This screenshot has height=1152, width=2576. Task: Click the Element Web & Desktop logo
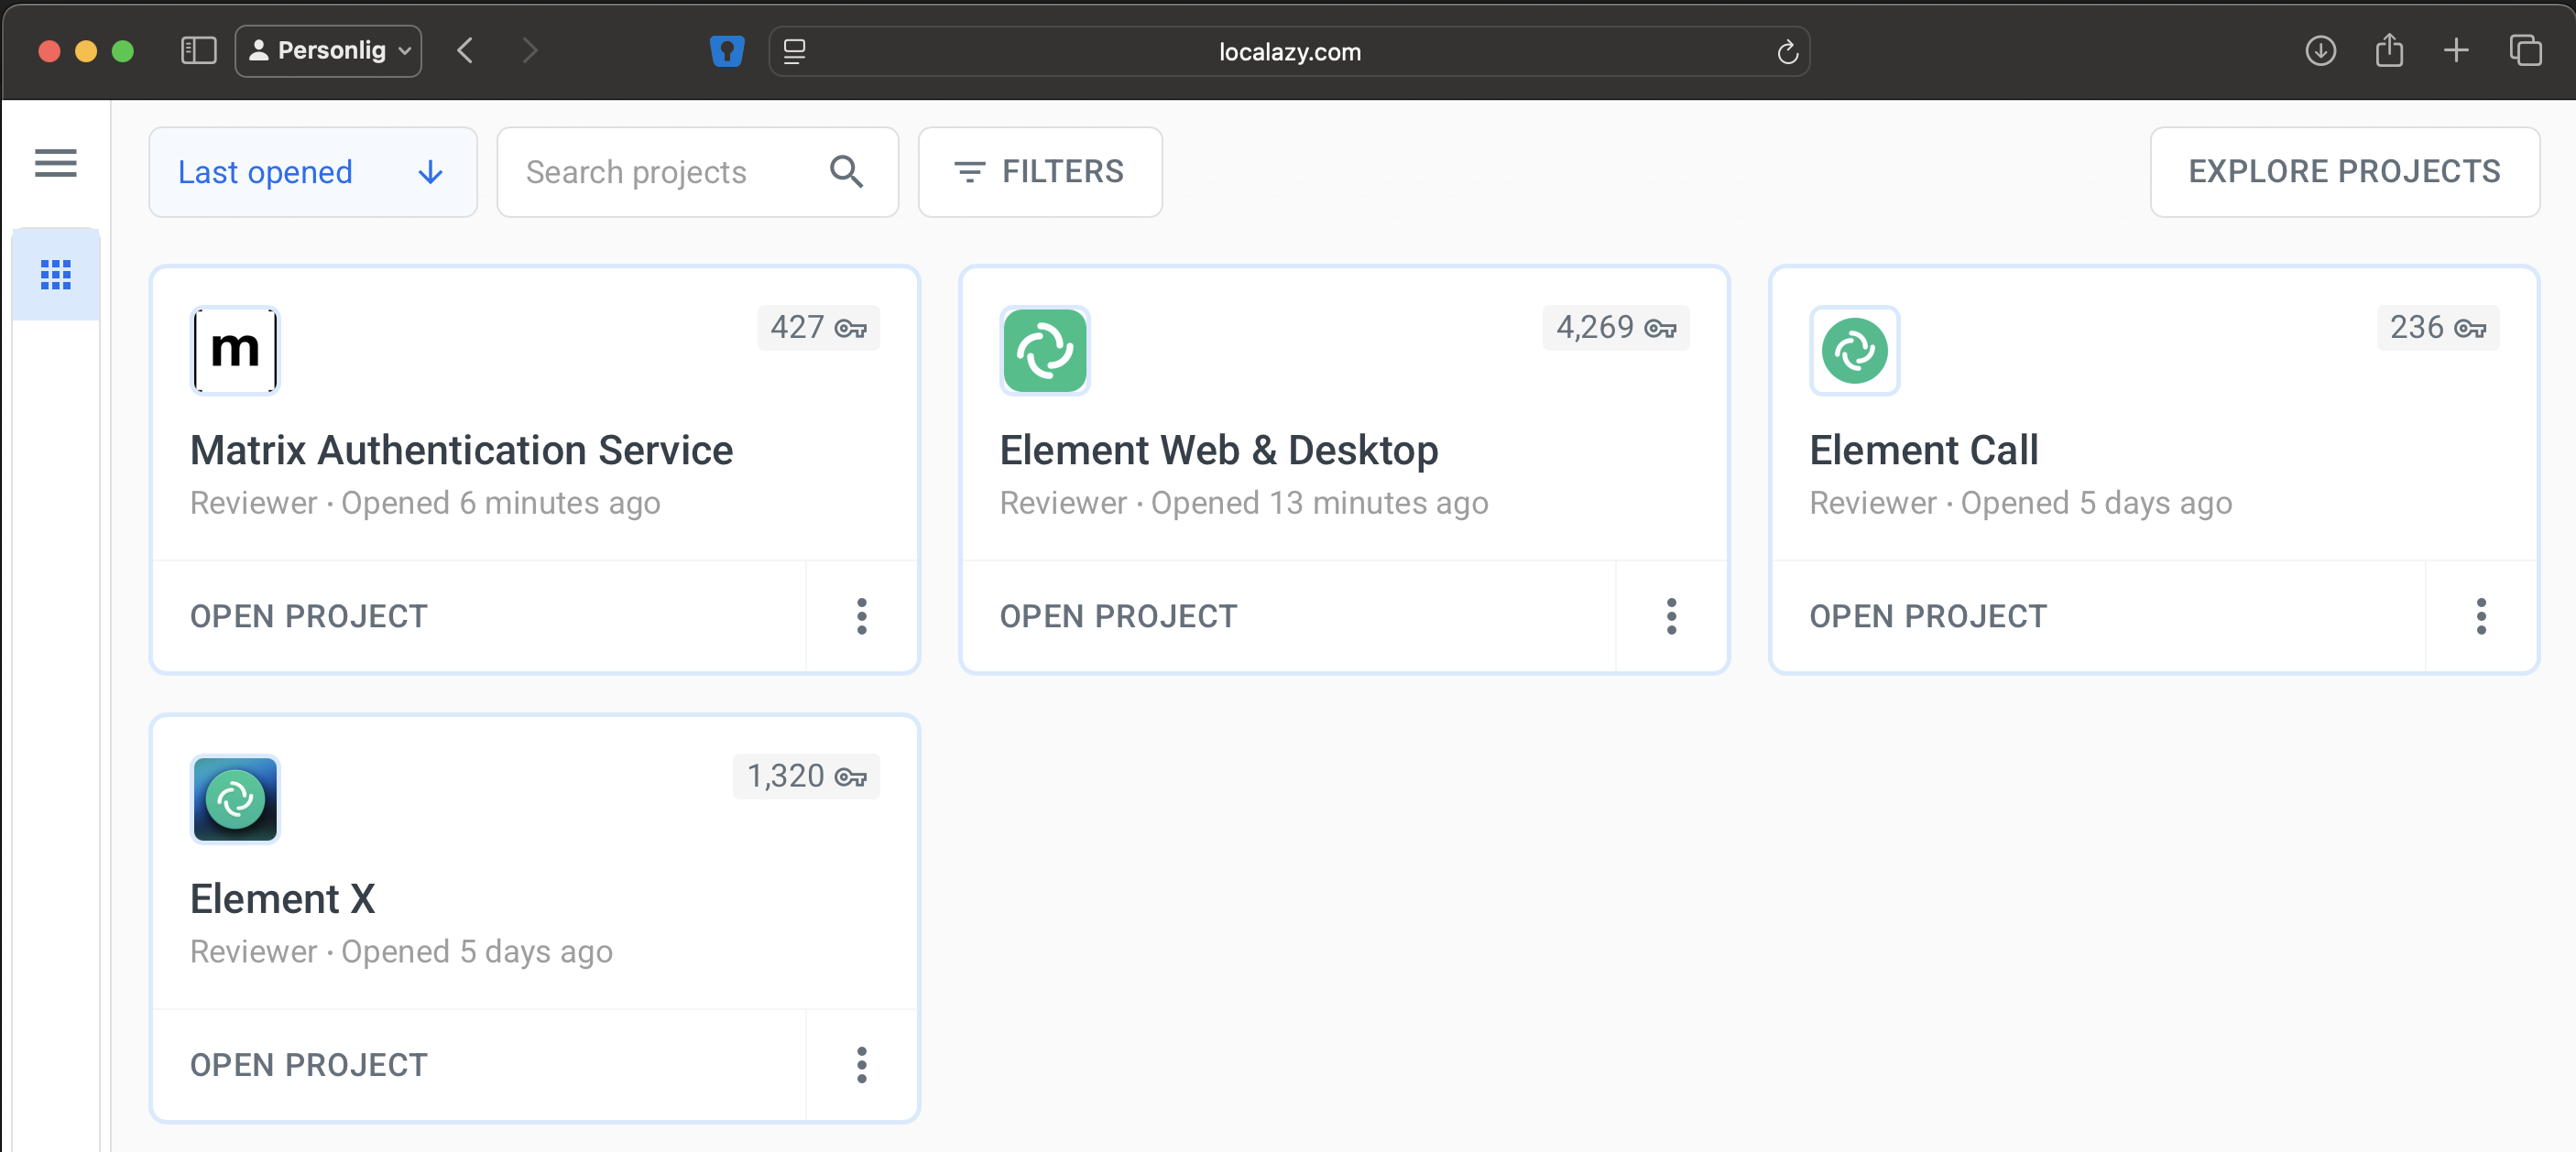point(1045,350)
